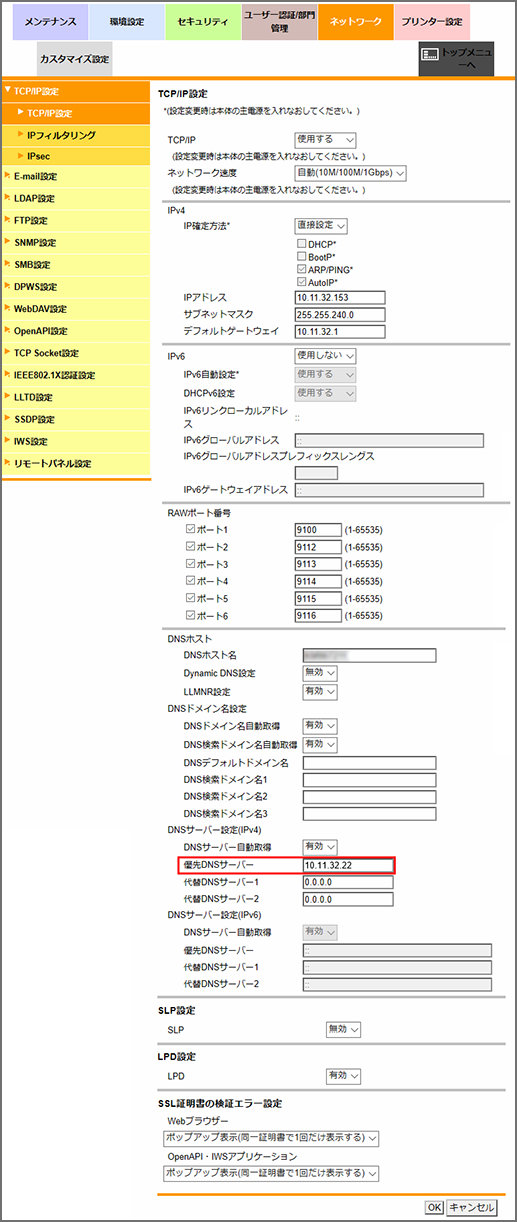Screen dimensions: 517x1222
Task: Open the カスタマイズ設定 tab
Action: tap(74, 60)
